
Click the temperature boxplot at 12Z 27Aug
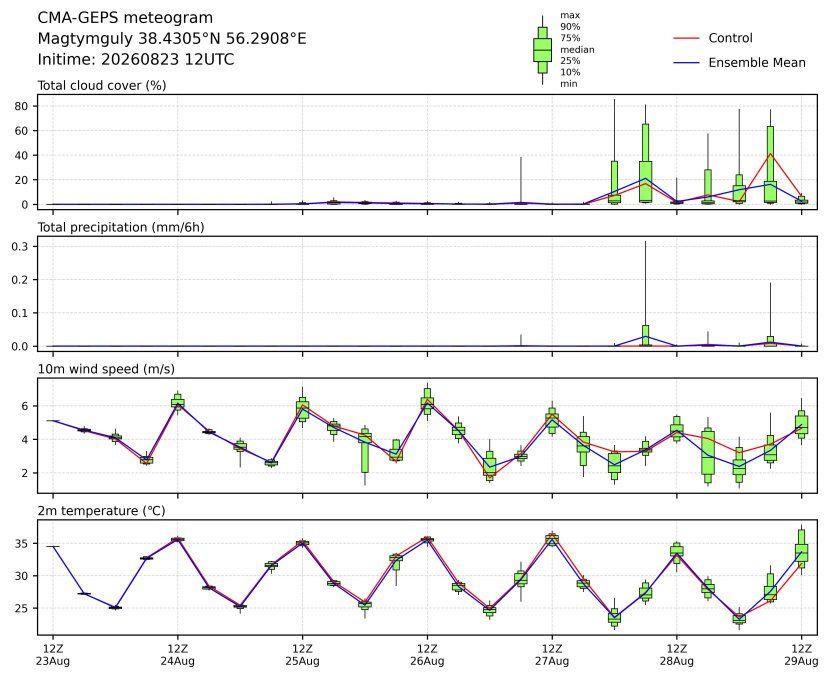coord(552,539)
